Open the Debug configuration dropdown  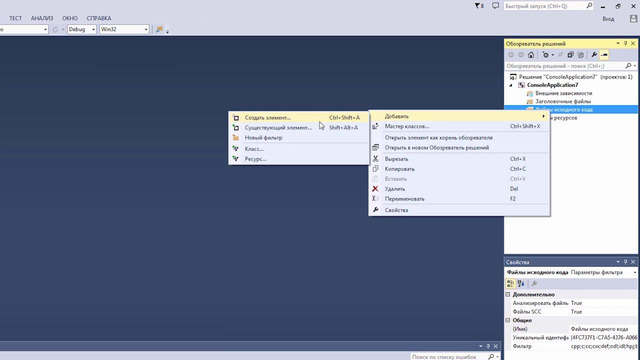pyautogui.click(x=82, y=29)
